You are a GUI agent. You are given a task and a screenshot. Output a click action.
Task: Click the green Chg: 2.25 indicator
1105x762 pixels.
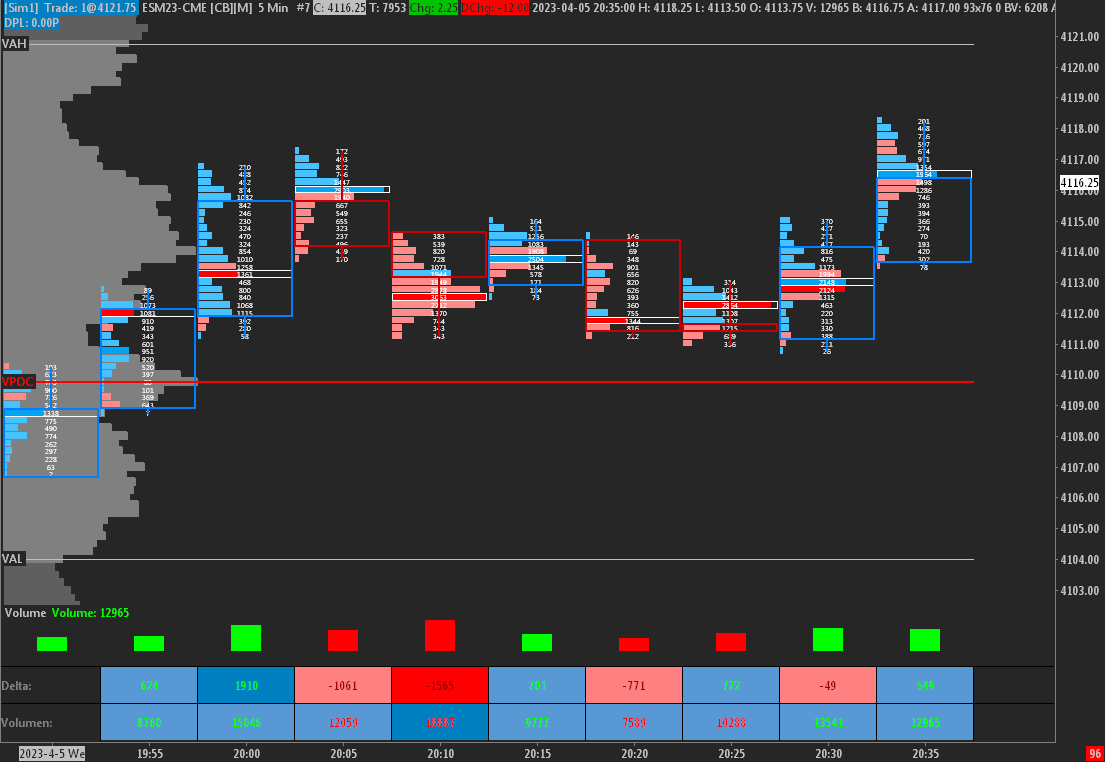432,8
